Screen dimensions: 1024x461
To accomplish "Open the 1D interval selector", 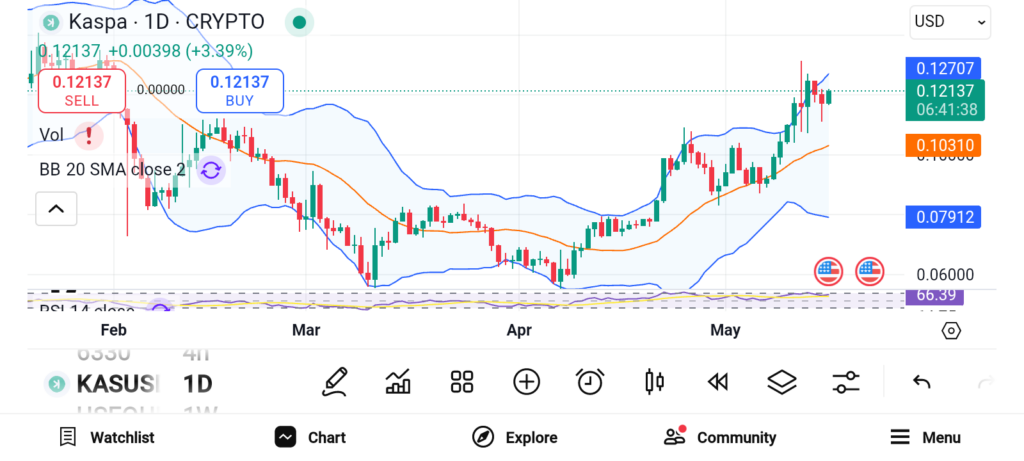I will (197, 384).
